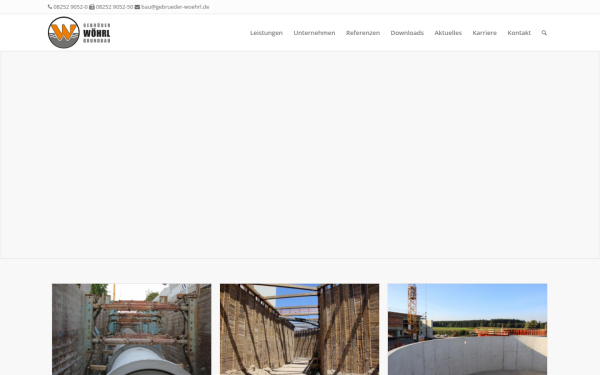Click fax number 08252 9052-50
This screenshot has width=600, height=375.
pos(114,7)
